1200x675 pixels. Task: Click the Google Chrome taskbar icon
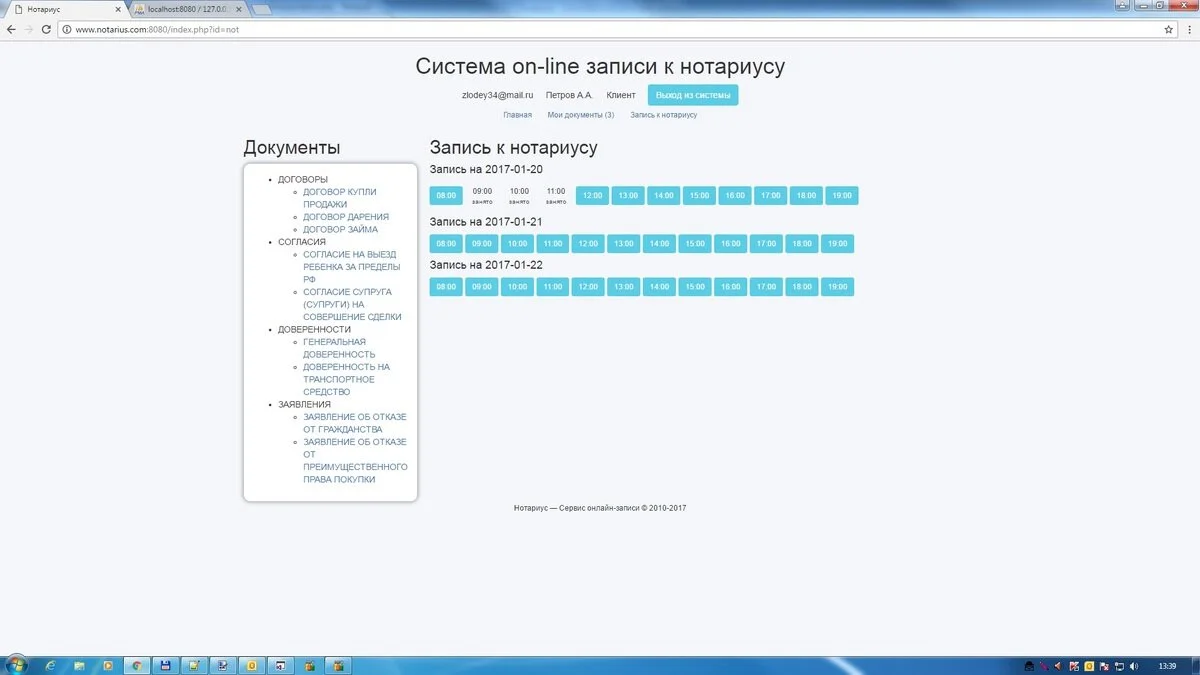(136, 663)
